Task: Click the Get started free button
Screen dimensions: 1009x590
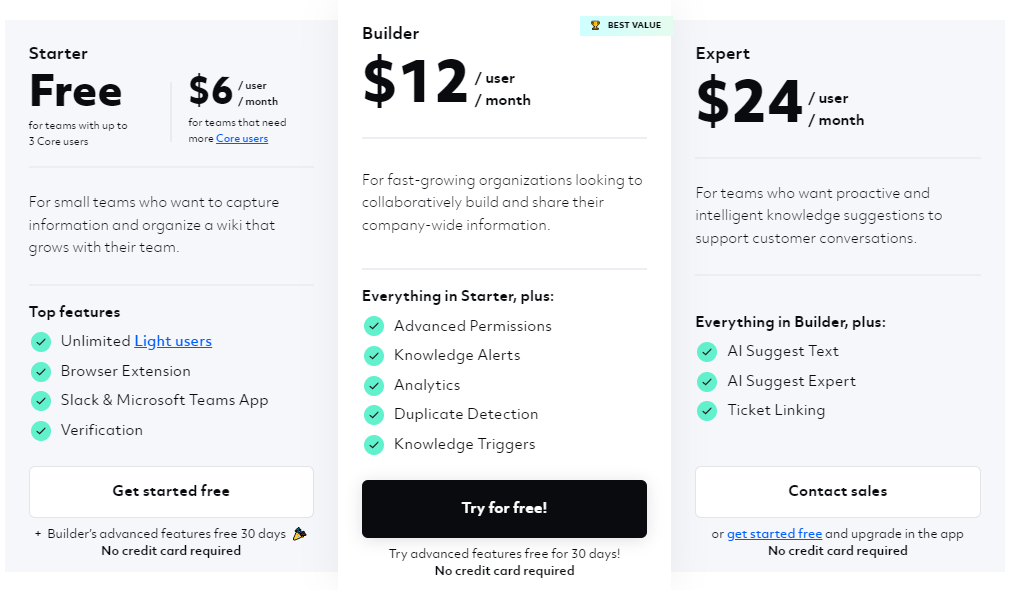Action: (171, 492)
